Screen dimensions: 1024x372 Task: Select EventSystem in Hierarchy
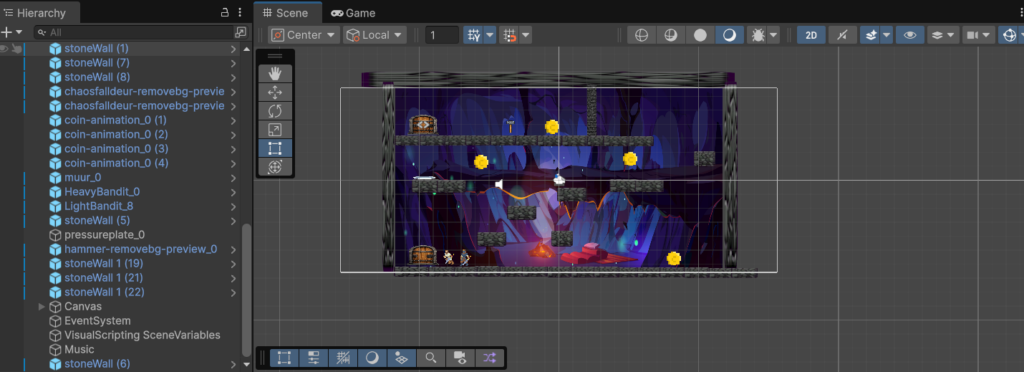point(97,321)
